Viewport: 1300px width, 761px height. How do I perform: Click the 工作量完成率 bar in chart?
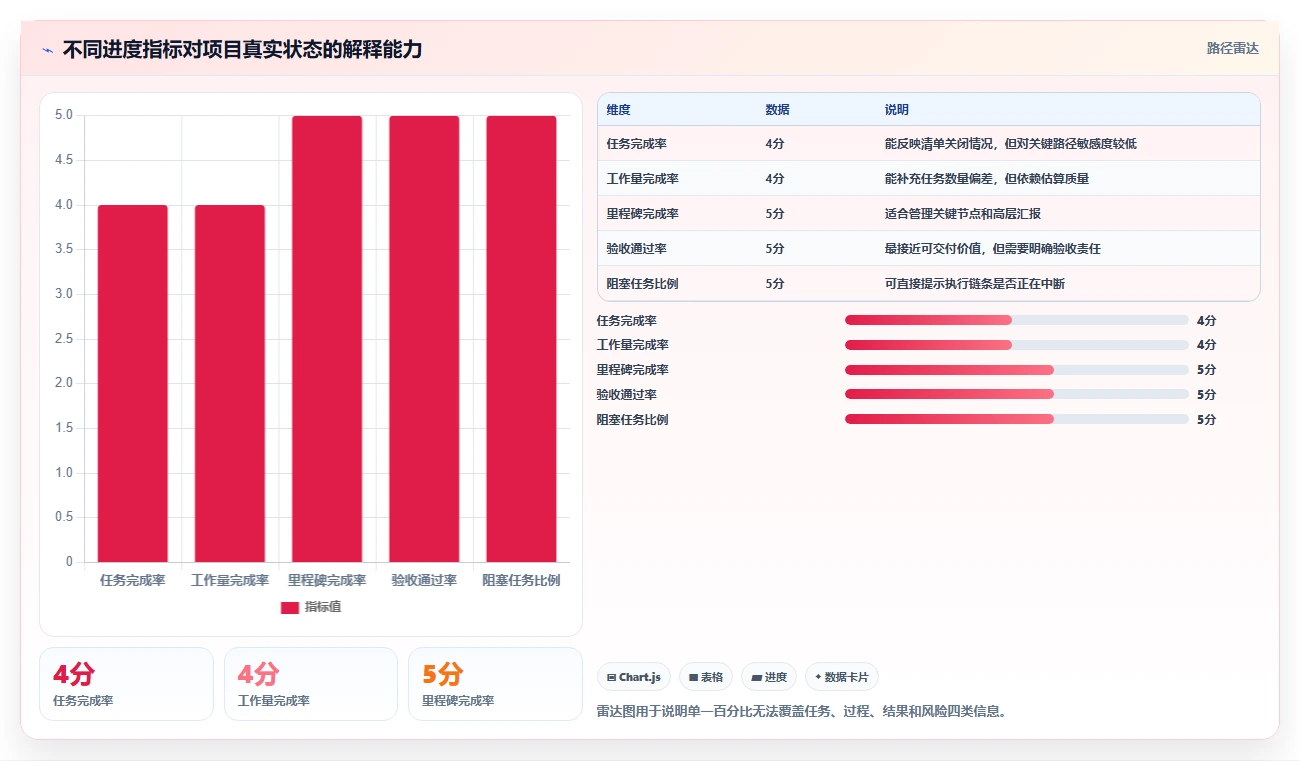[x=229, y=383]
